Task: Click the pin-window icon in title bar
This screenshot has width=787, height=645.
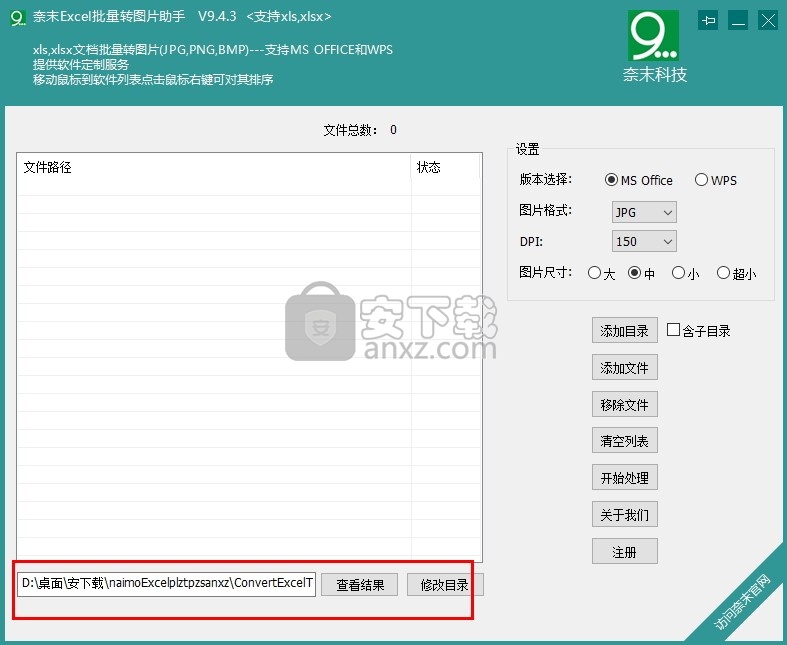Action: (x=708, y=21)
